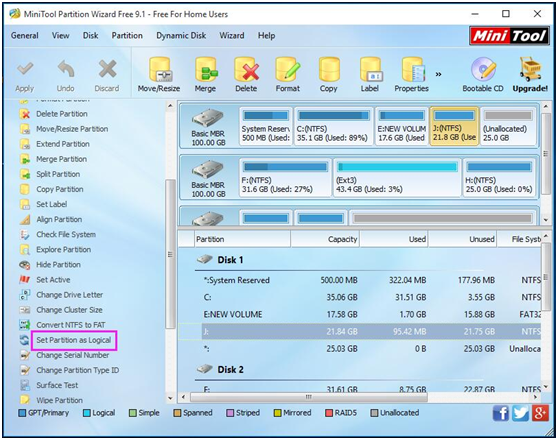Viewport: 558px width, 440px height.
Task: Click the Delete Partition sidebar icon
Action: coord(25,114)
